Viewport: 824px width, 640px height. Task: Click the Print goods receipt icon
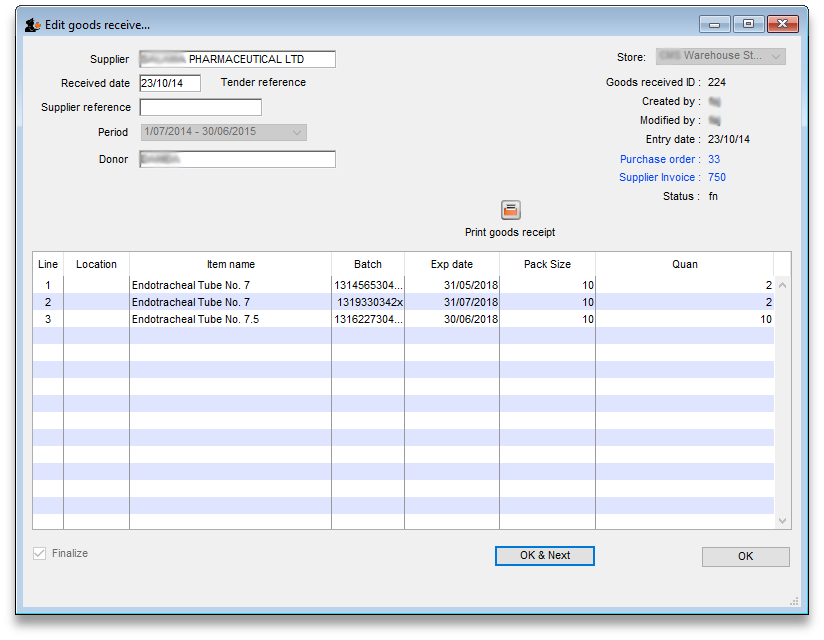coord(510,210)
